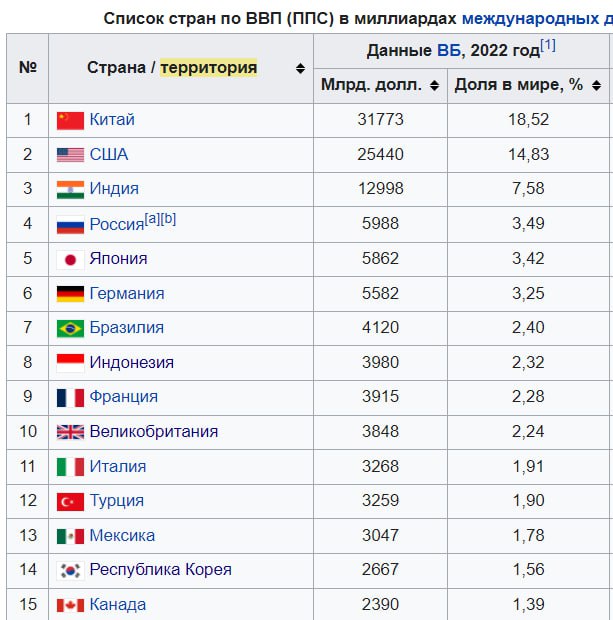Click the Republic of Korea flag icon

pyautogui.click(x=70, y=571)
